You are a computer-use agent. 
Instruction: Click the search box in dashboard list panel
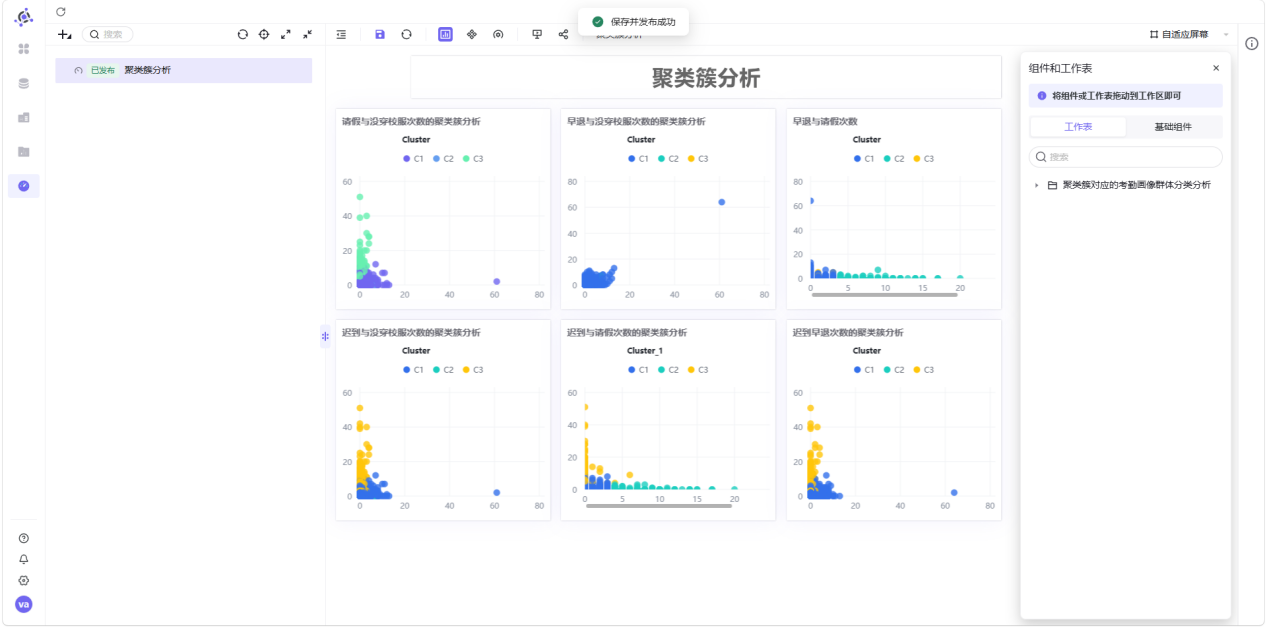point(107,34)
